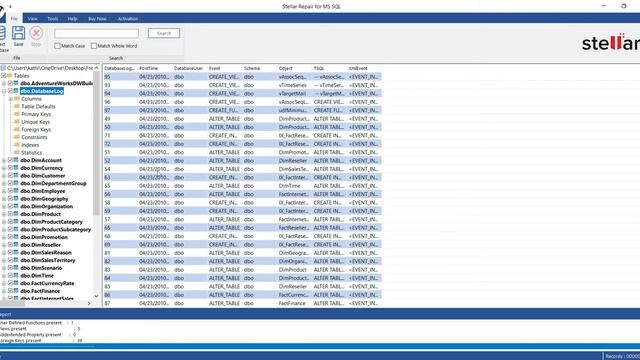Expand the dbo.DimProductSubcategory node
Screen dimensions: 640x360
tap(4, 229)
